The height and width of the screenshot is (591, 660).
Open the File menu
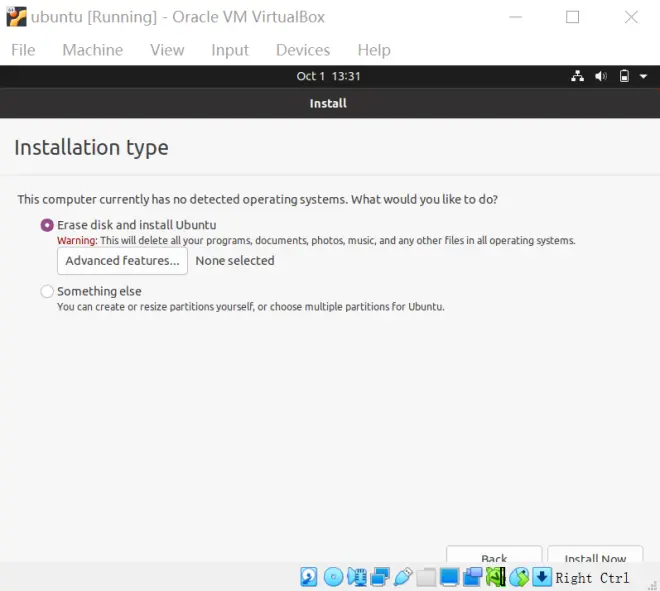coord(23,50)
